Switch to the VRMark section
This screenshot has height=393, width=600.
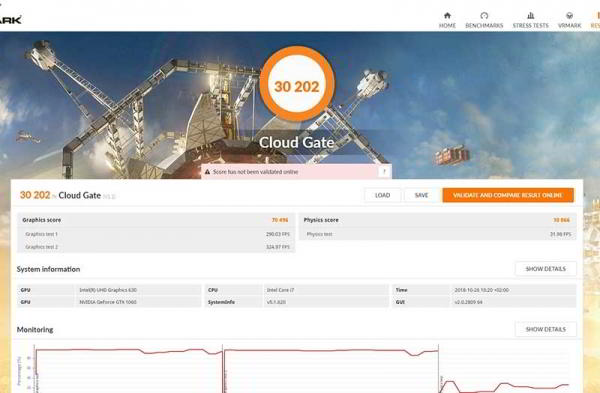point(569,20)
